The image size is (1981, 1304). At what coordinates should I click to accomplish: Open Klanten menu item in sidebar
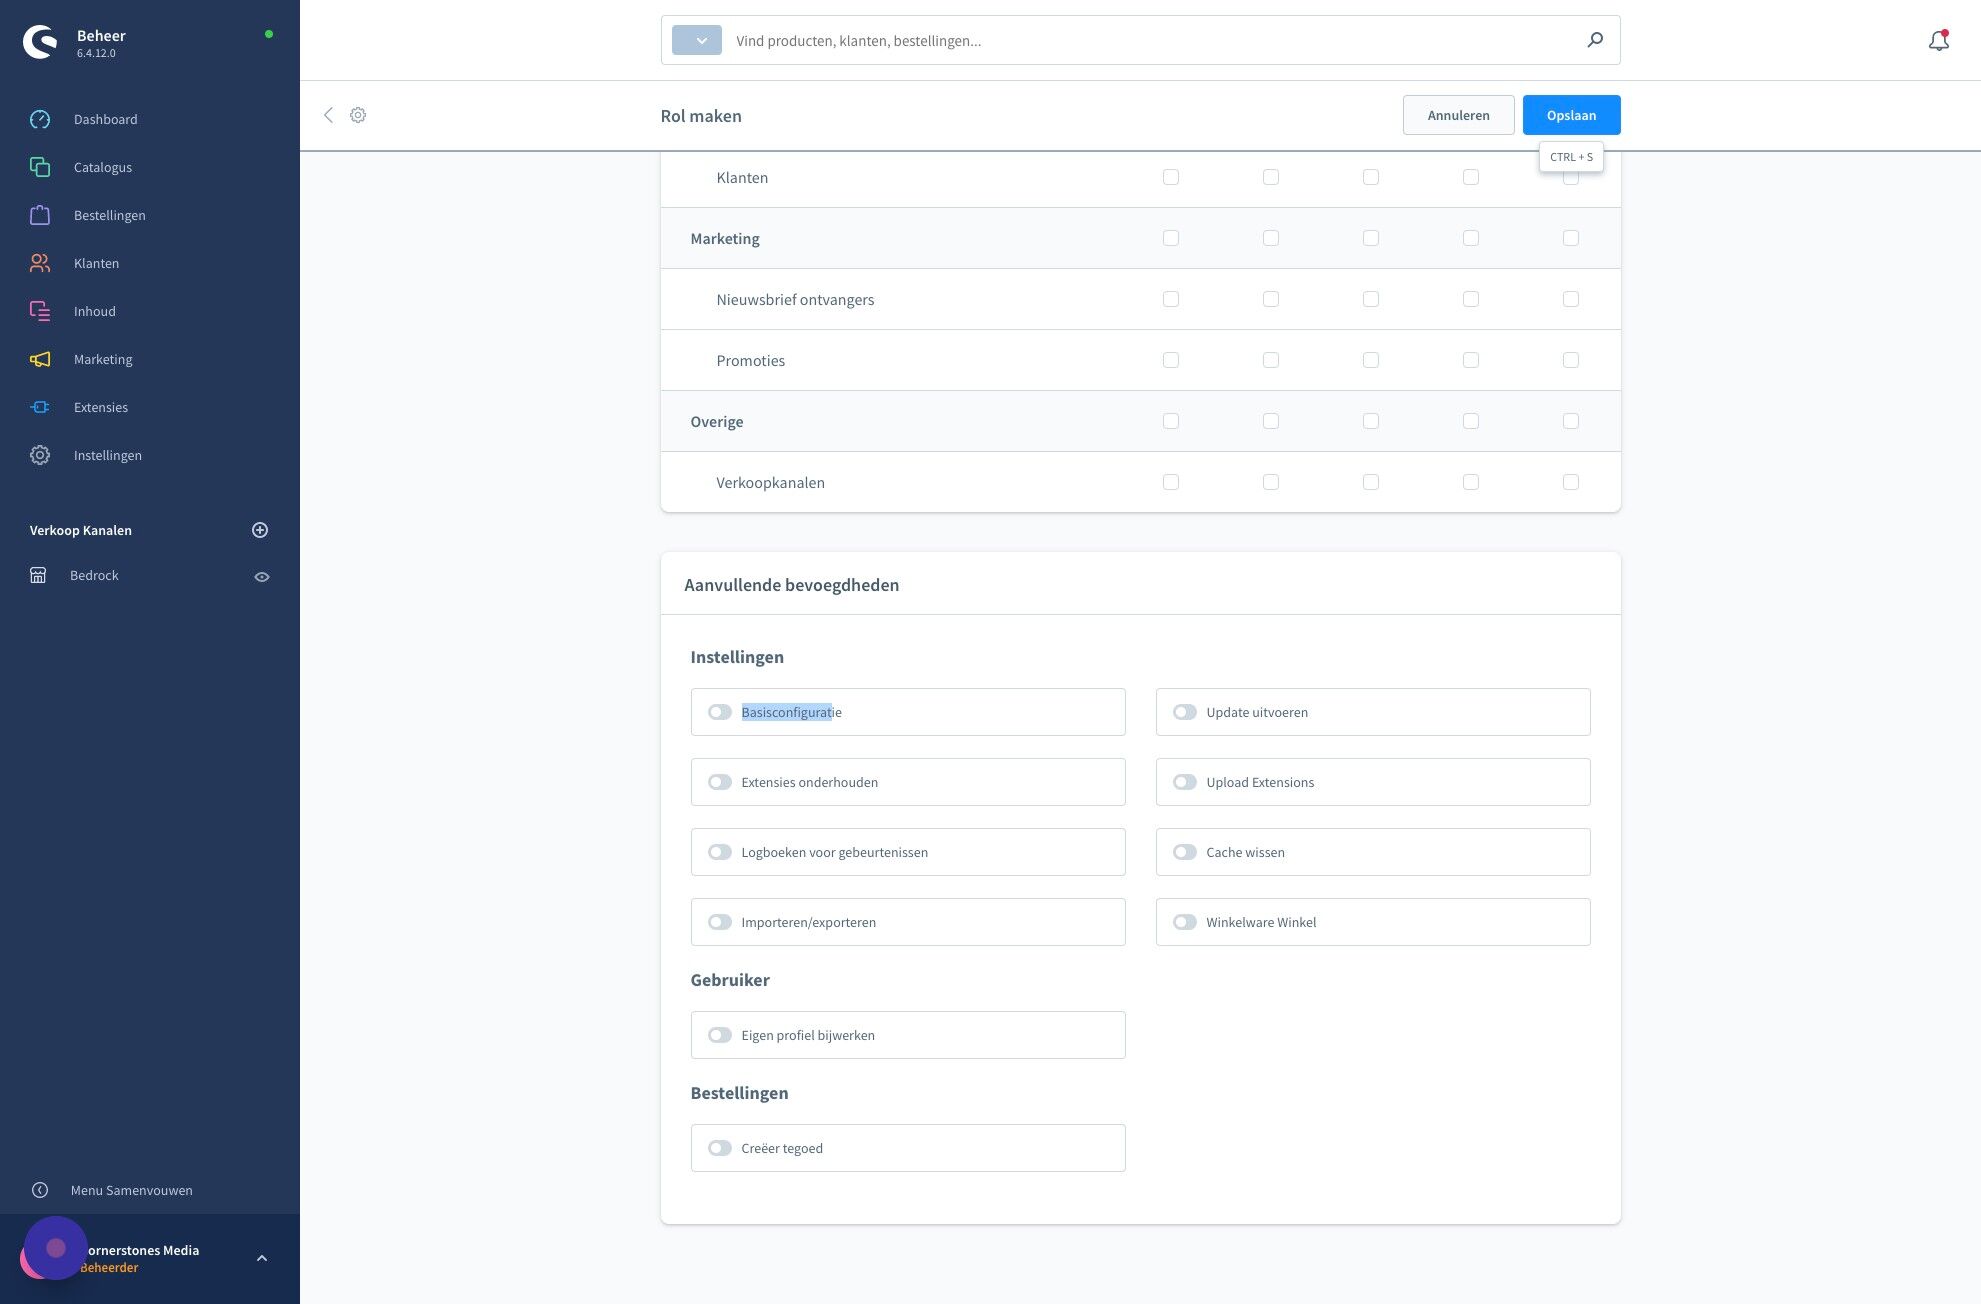pyautogui.click(x=97, y=263)
